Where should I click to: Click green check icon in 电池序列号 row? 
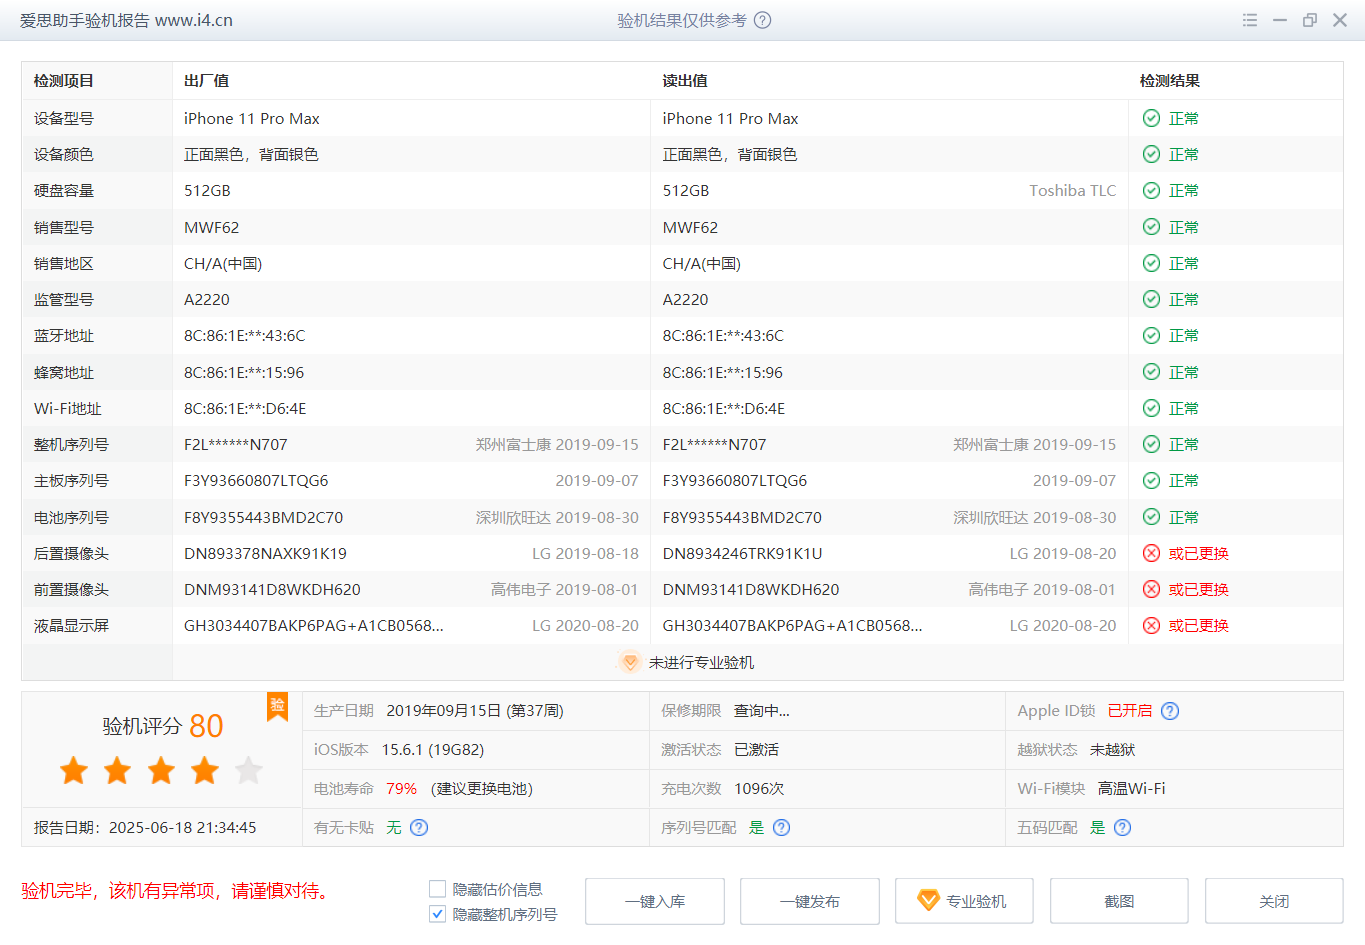(1151, 517)
